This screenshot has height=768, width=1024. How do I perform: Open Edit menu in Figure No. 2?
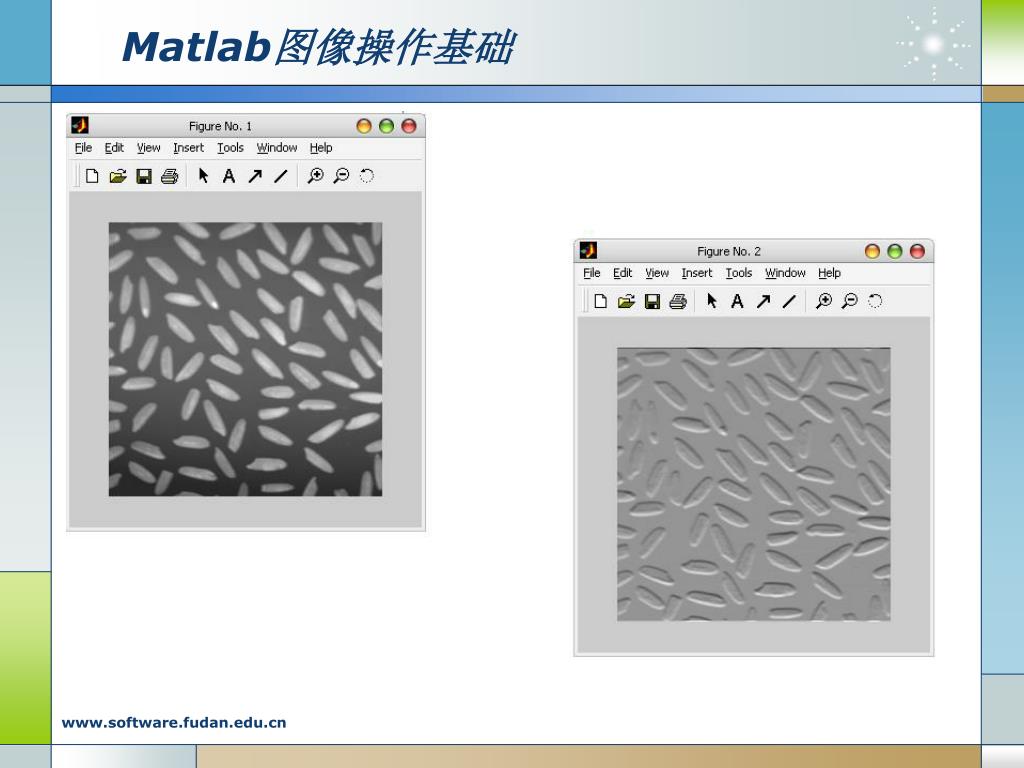pyautogui.click(x=622, y=273)
